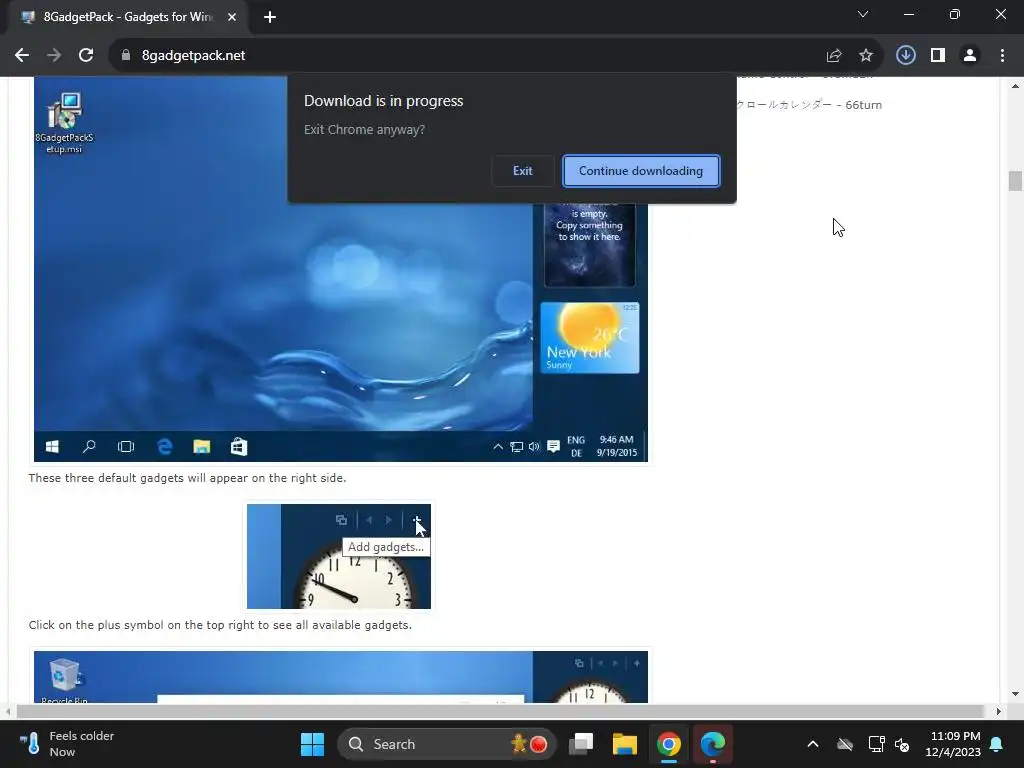Click the taskbar Search box

point(446,744)
